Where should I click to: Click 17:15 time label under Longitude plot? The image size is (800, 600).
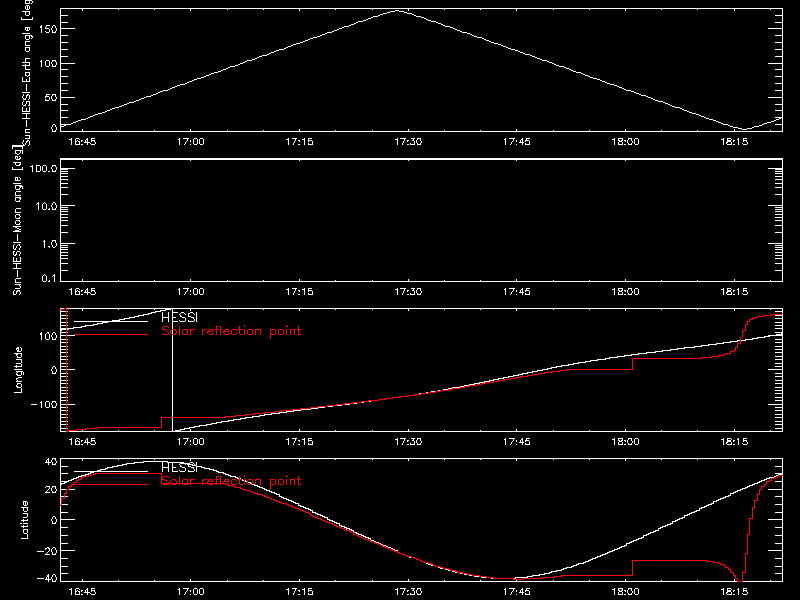tap(299, 442)
